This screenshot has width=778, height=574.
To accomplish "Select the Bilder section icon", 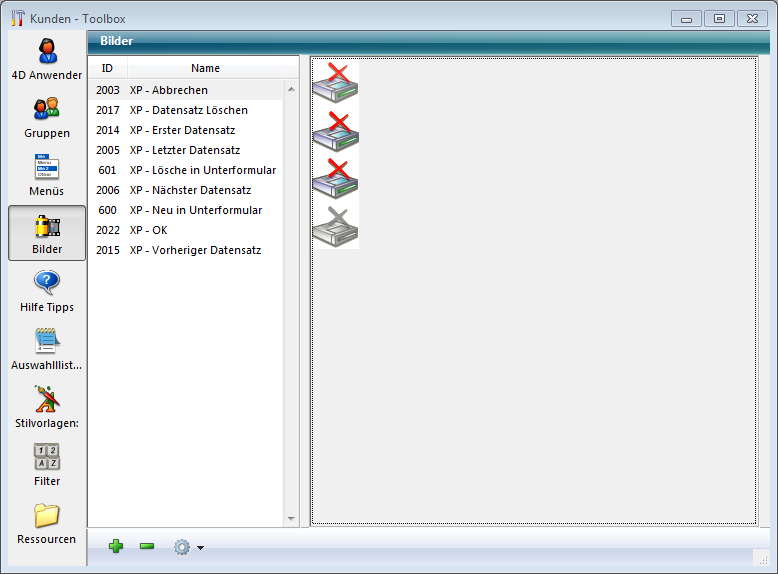I will (47, 232).
